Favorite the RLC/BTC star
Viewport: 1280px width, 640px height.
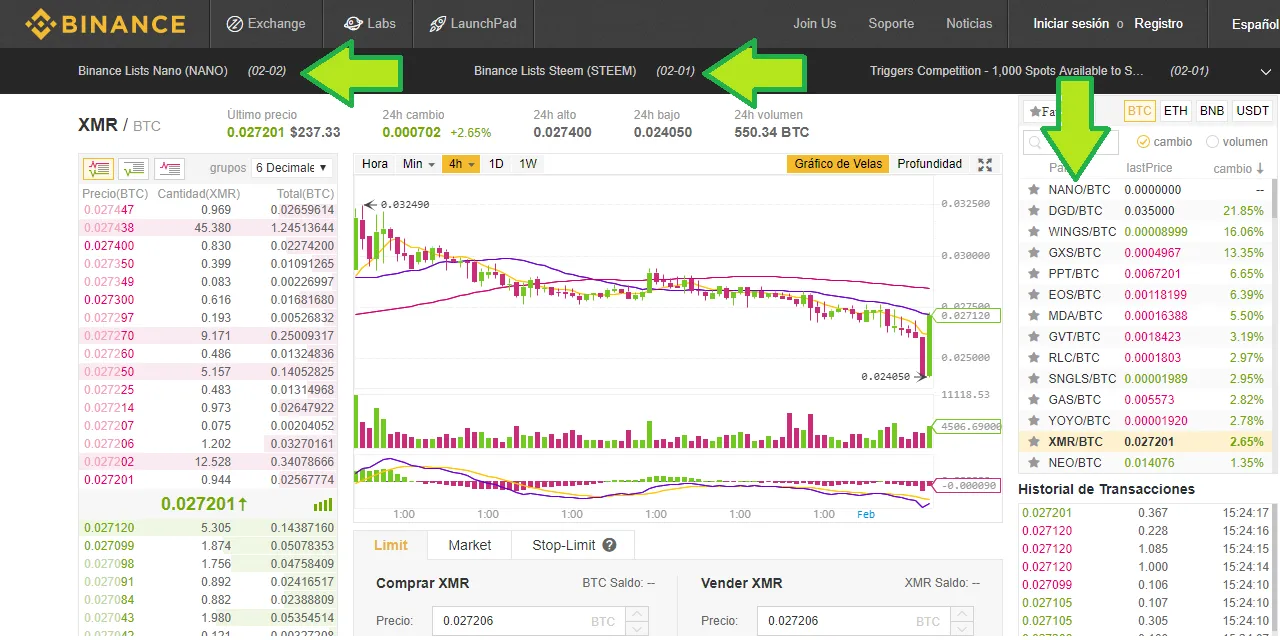(1034, 357)
